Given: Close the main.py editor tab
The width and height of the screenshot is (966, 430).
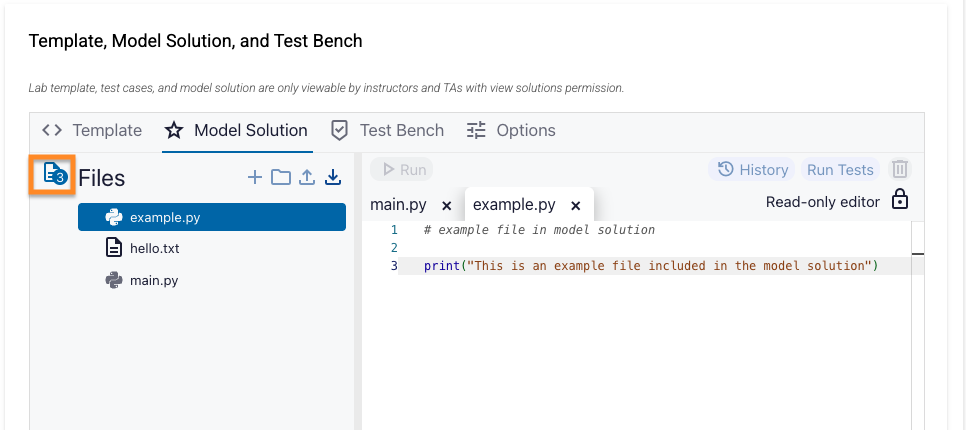Looking at the screenshot, I should click(x=447, y=206).
